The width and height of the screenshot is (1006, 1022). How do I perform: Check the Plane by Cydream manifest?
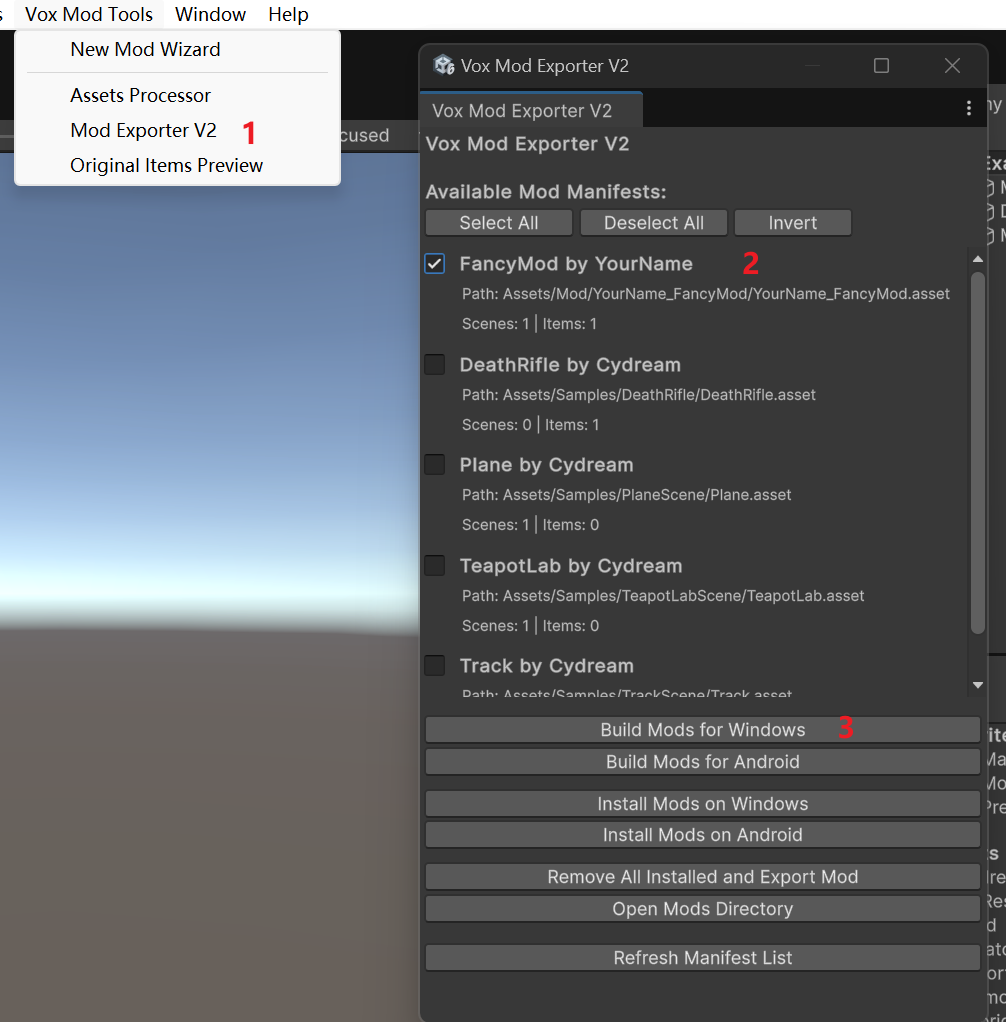(435, 465)
